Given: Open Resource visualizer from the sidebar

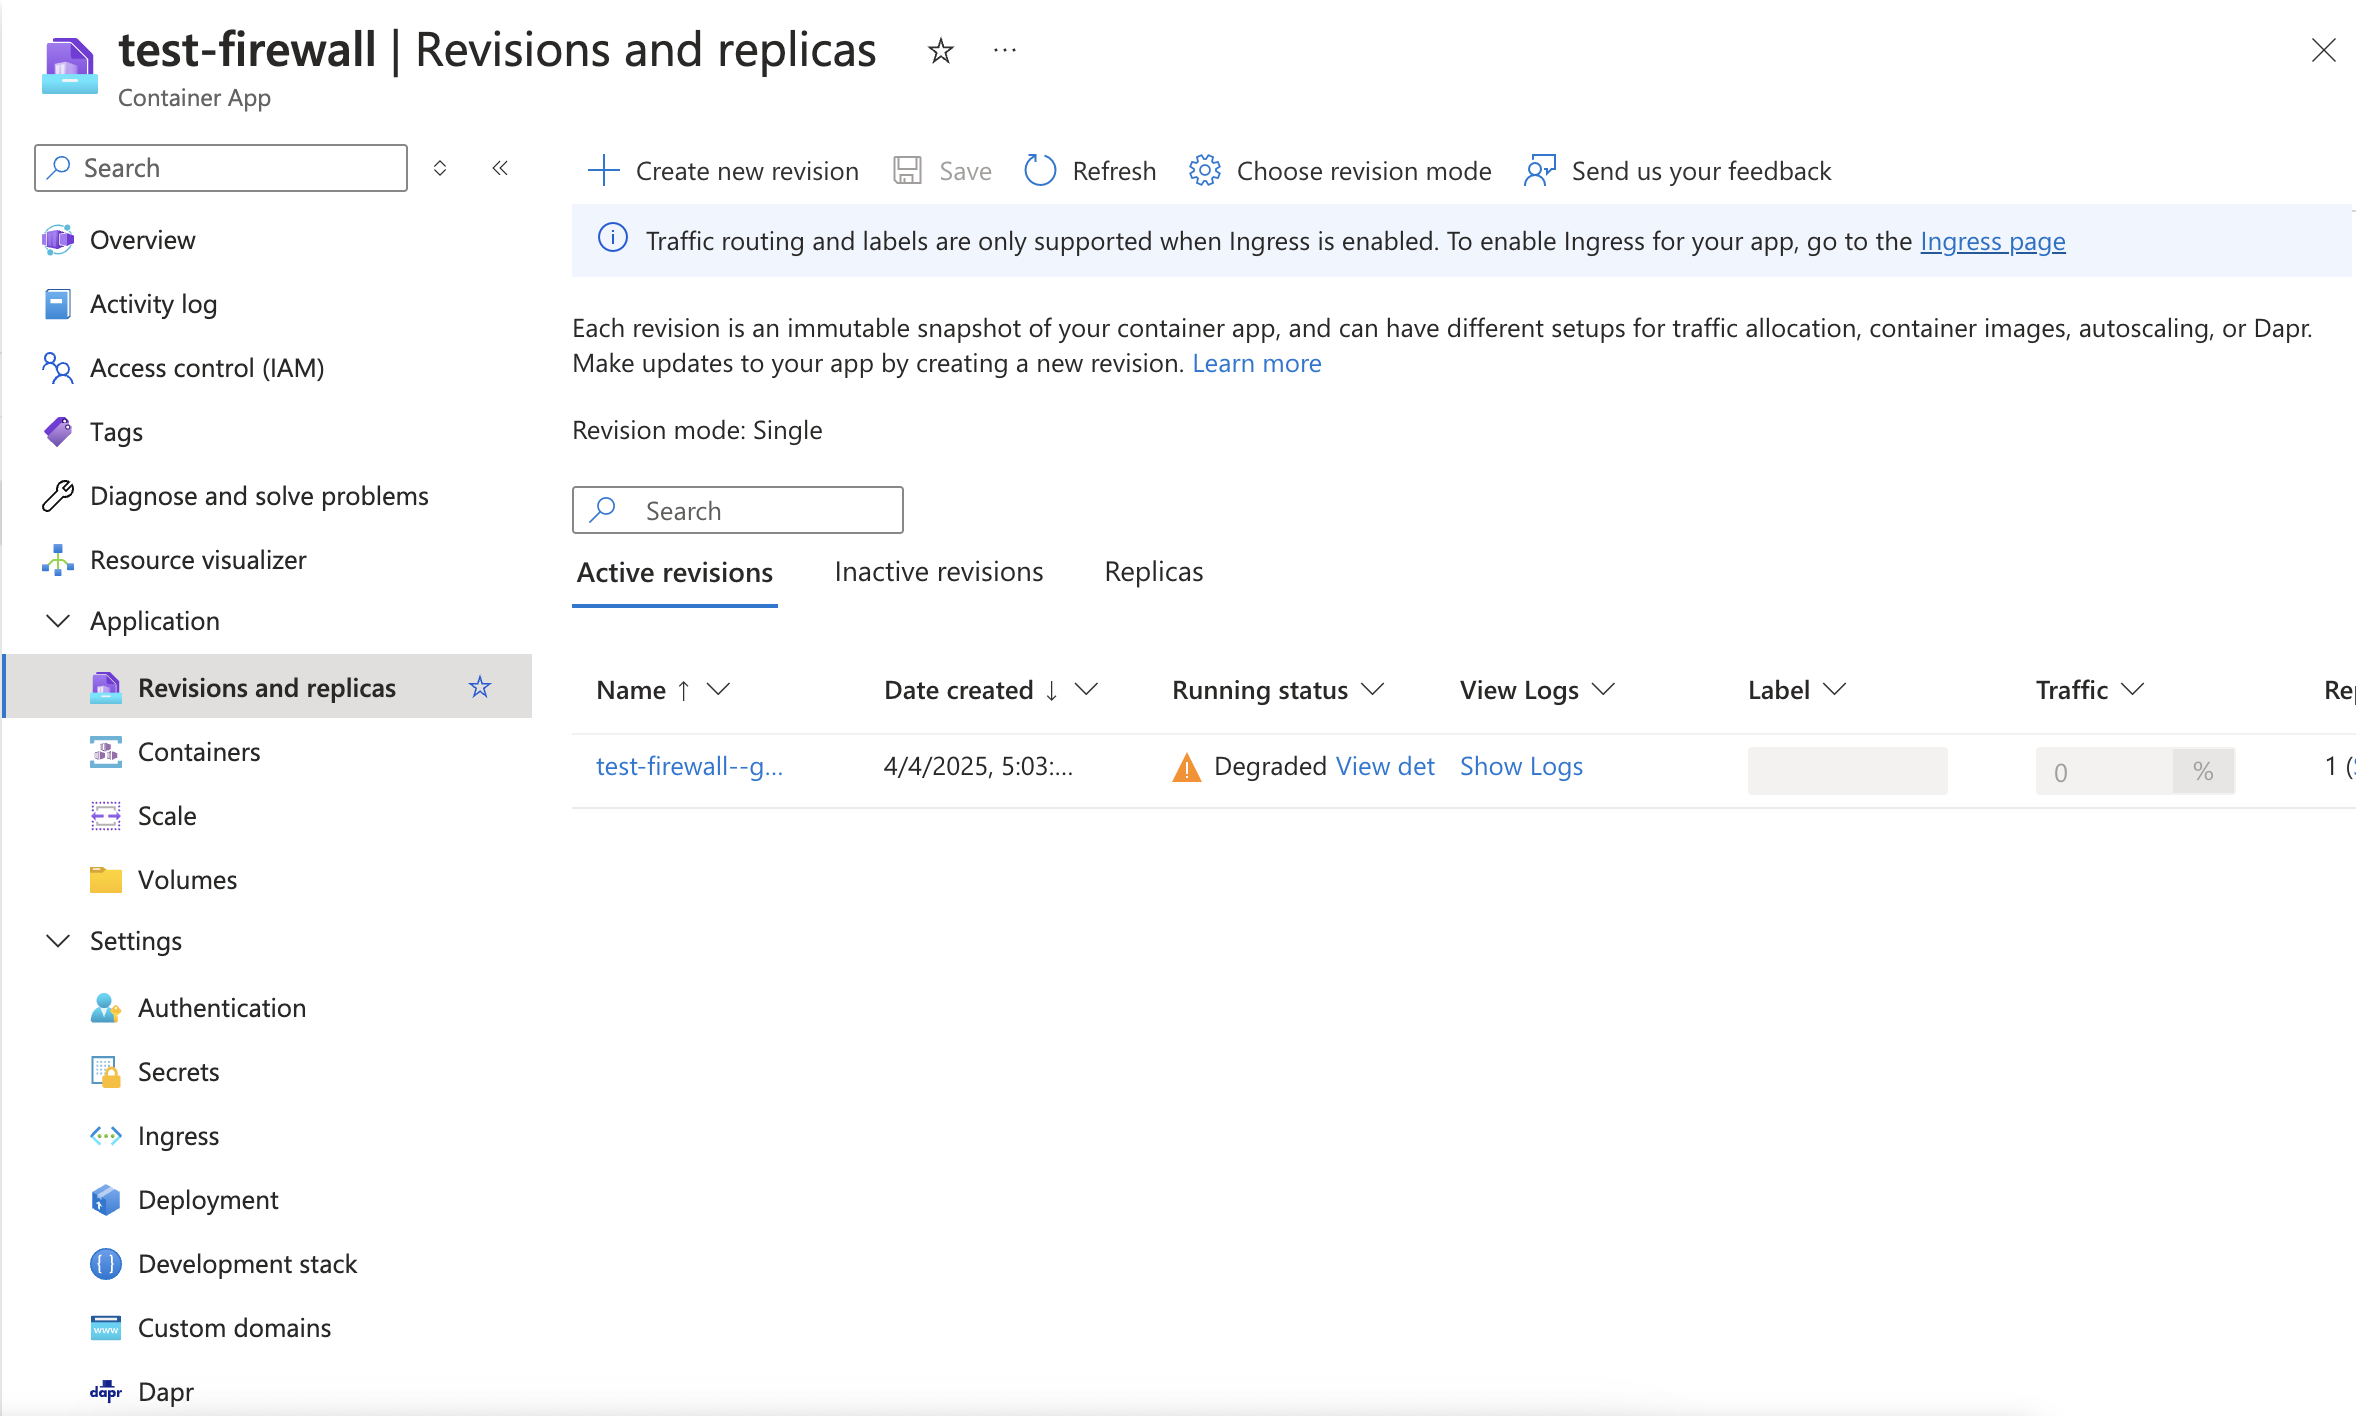Looking at the screenshot, I should point(197,560).
